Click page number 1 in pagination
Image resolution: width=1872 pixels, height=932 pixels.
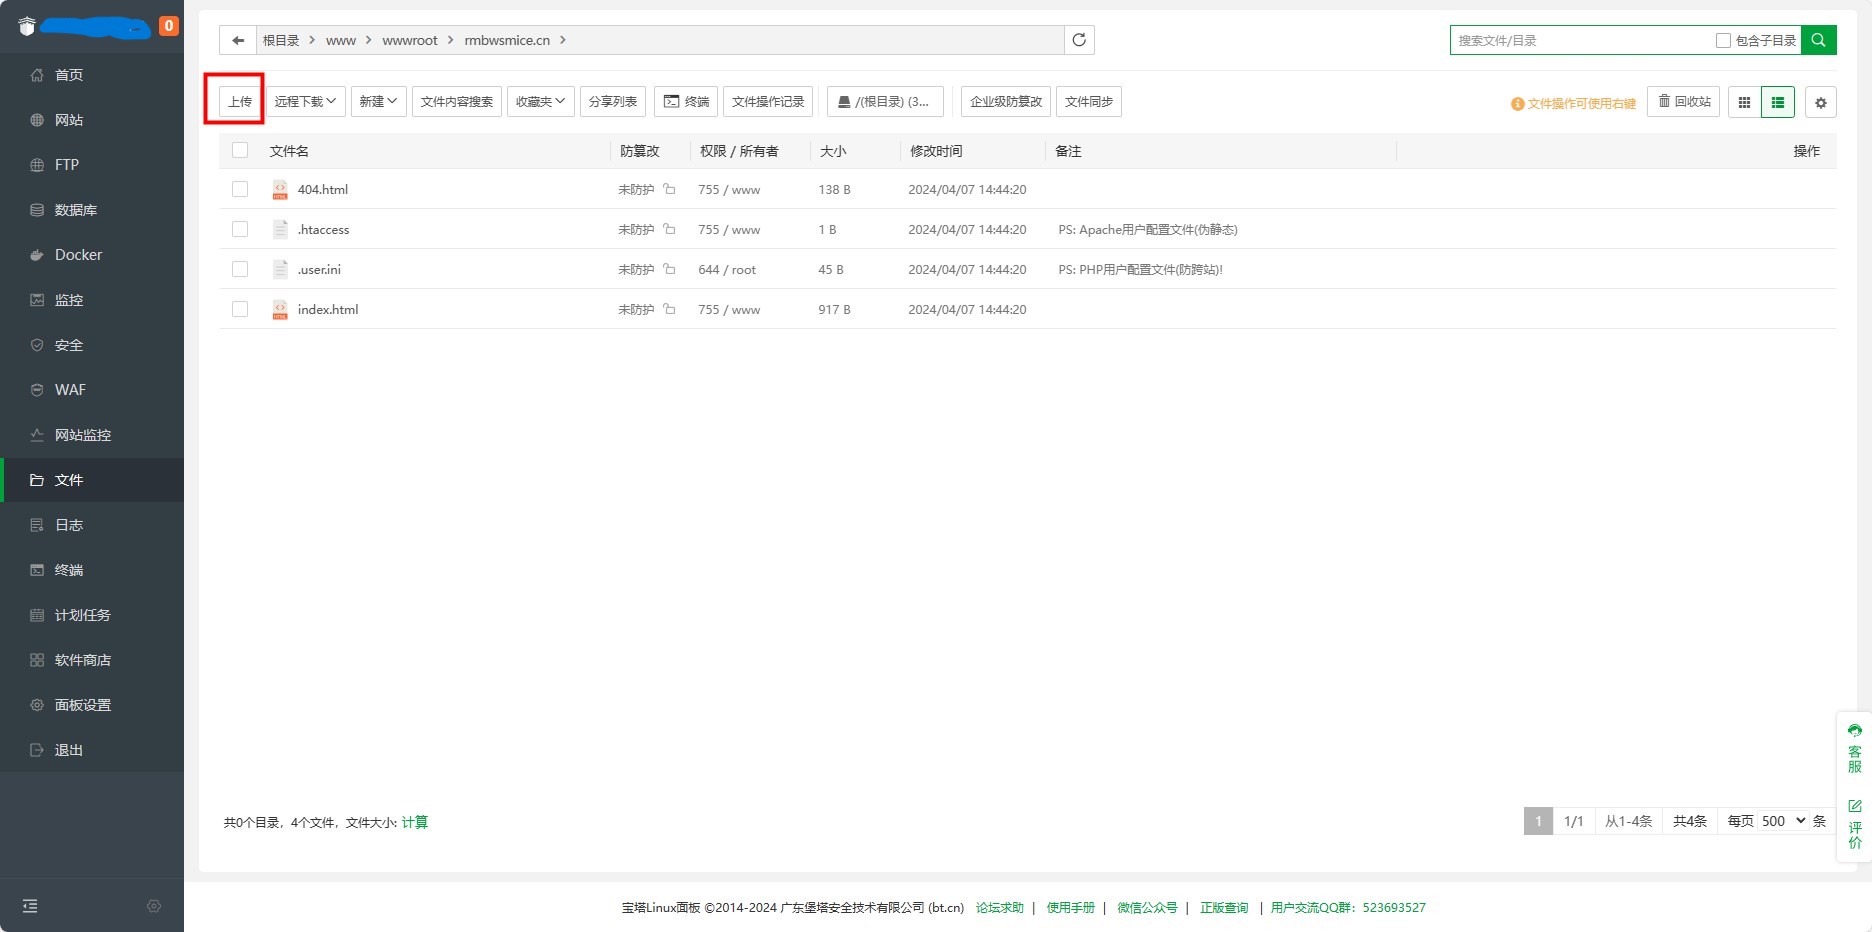[1539, 821]
